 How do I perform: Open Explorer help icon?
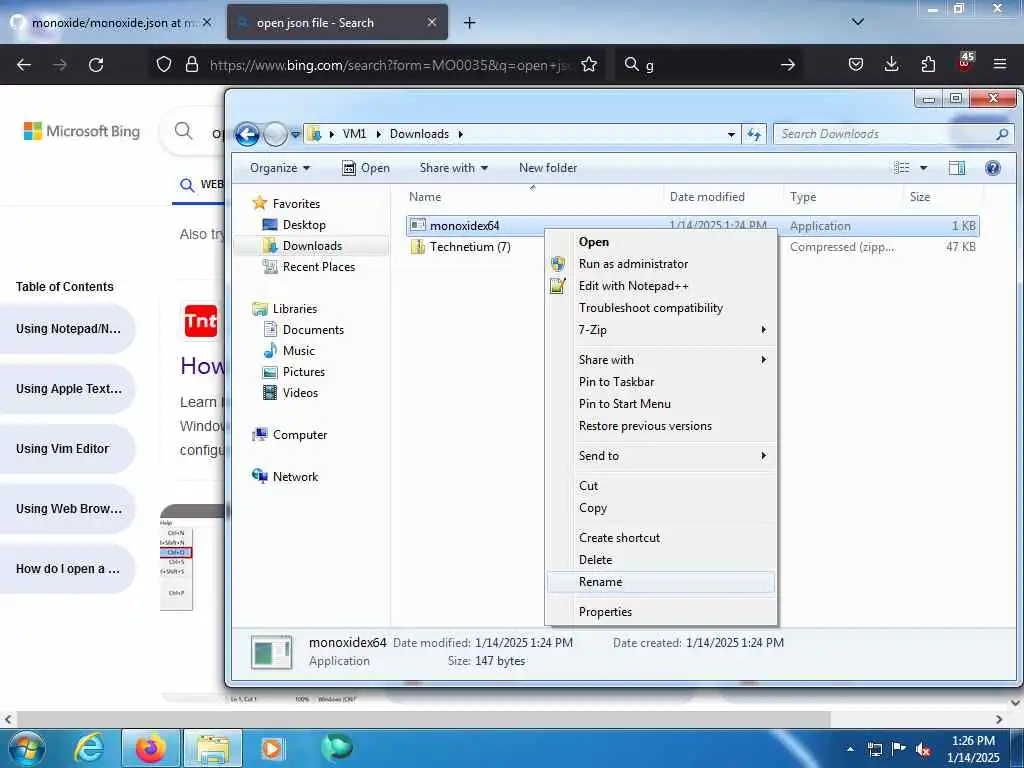pos(993,168)
